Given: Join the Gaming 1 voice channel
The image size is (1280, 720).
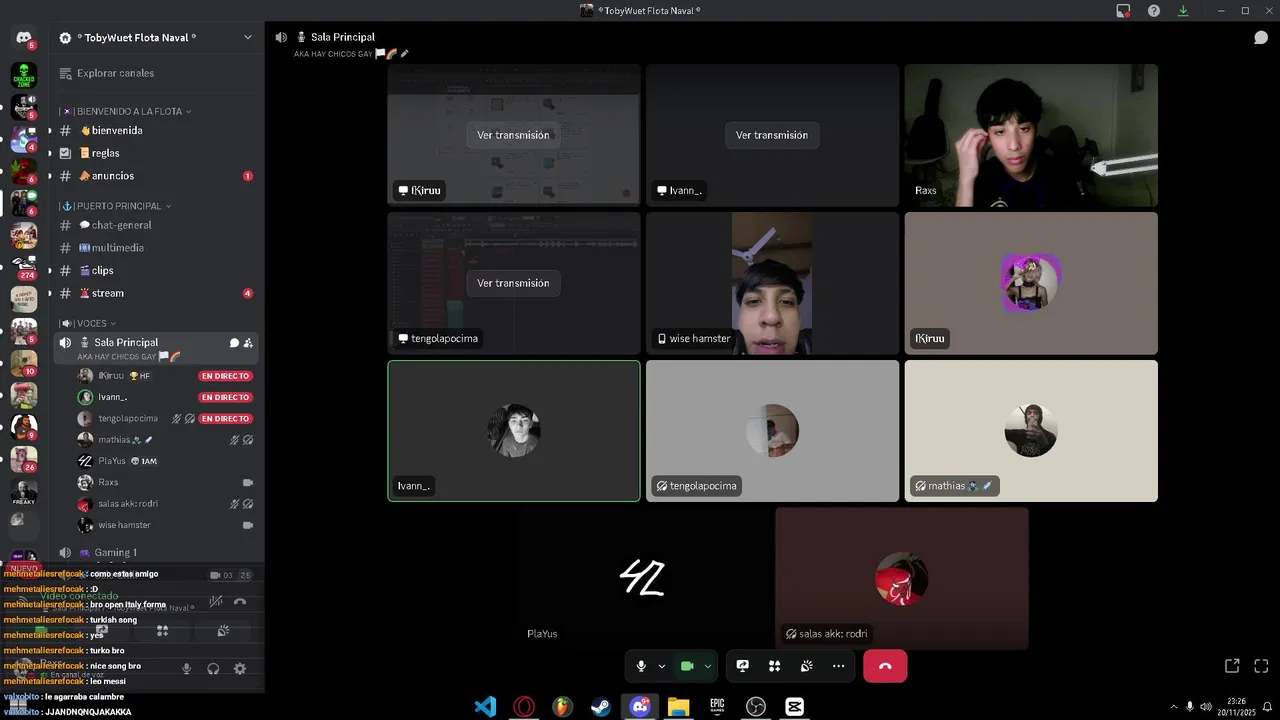Looking at the screenshot, I should pos(157,552).
